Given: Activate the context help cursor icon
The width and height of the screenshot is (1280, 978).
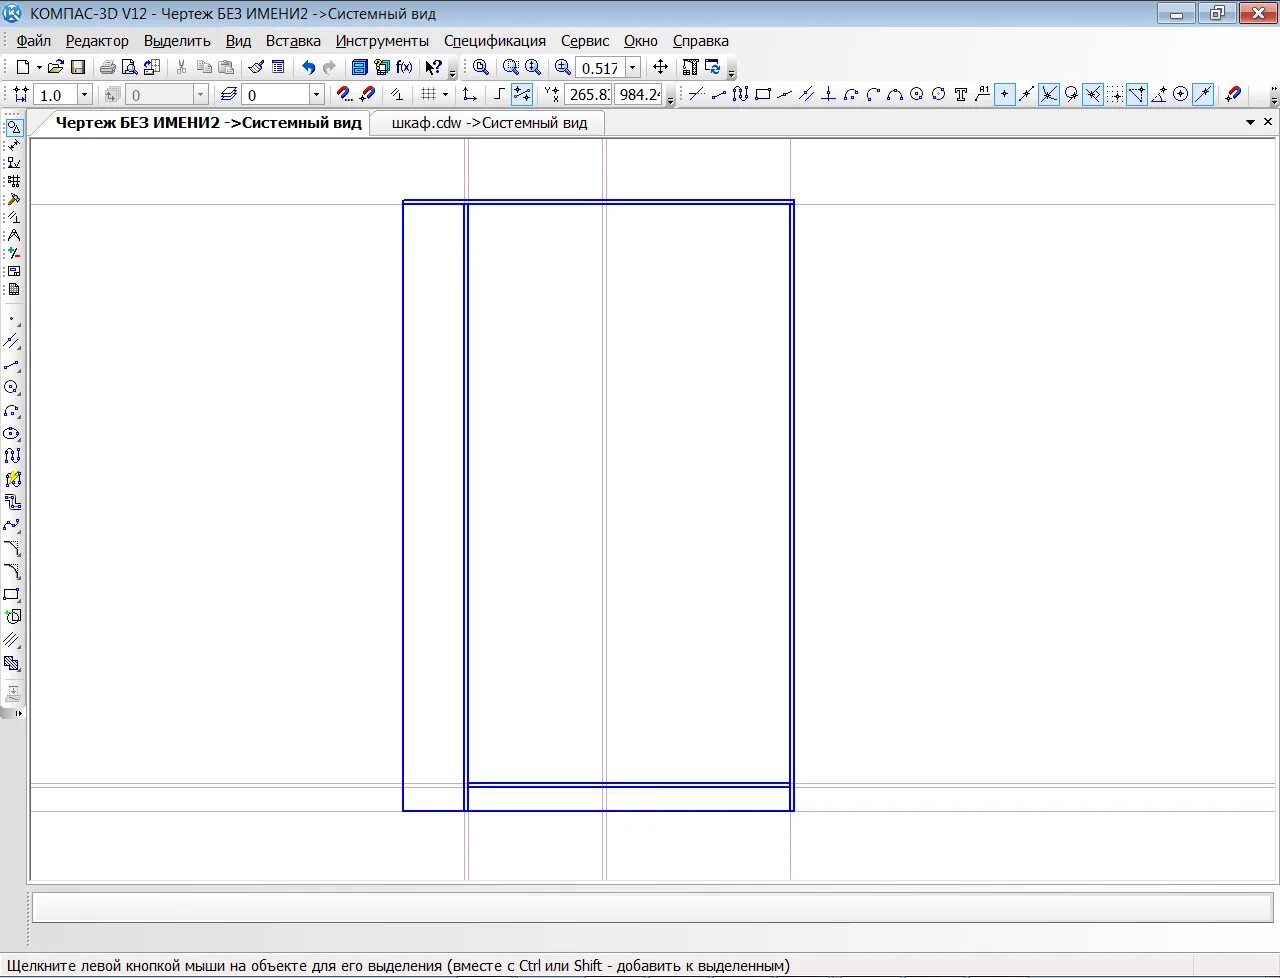Looking at the screenshot, I should click(x=433, y=67).
